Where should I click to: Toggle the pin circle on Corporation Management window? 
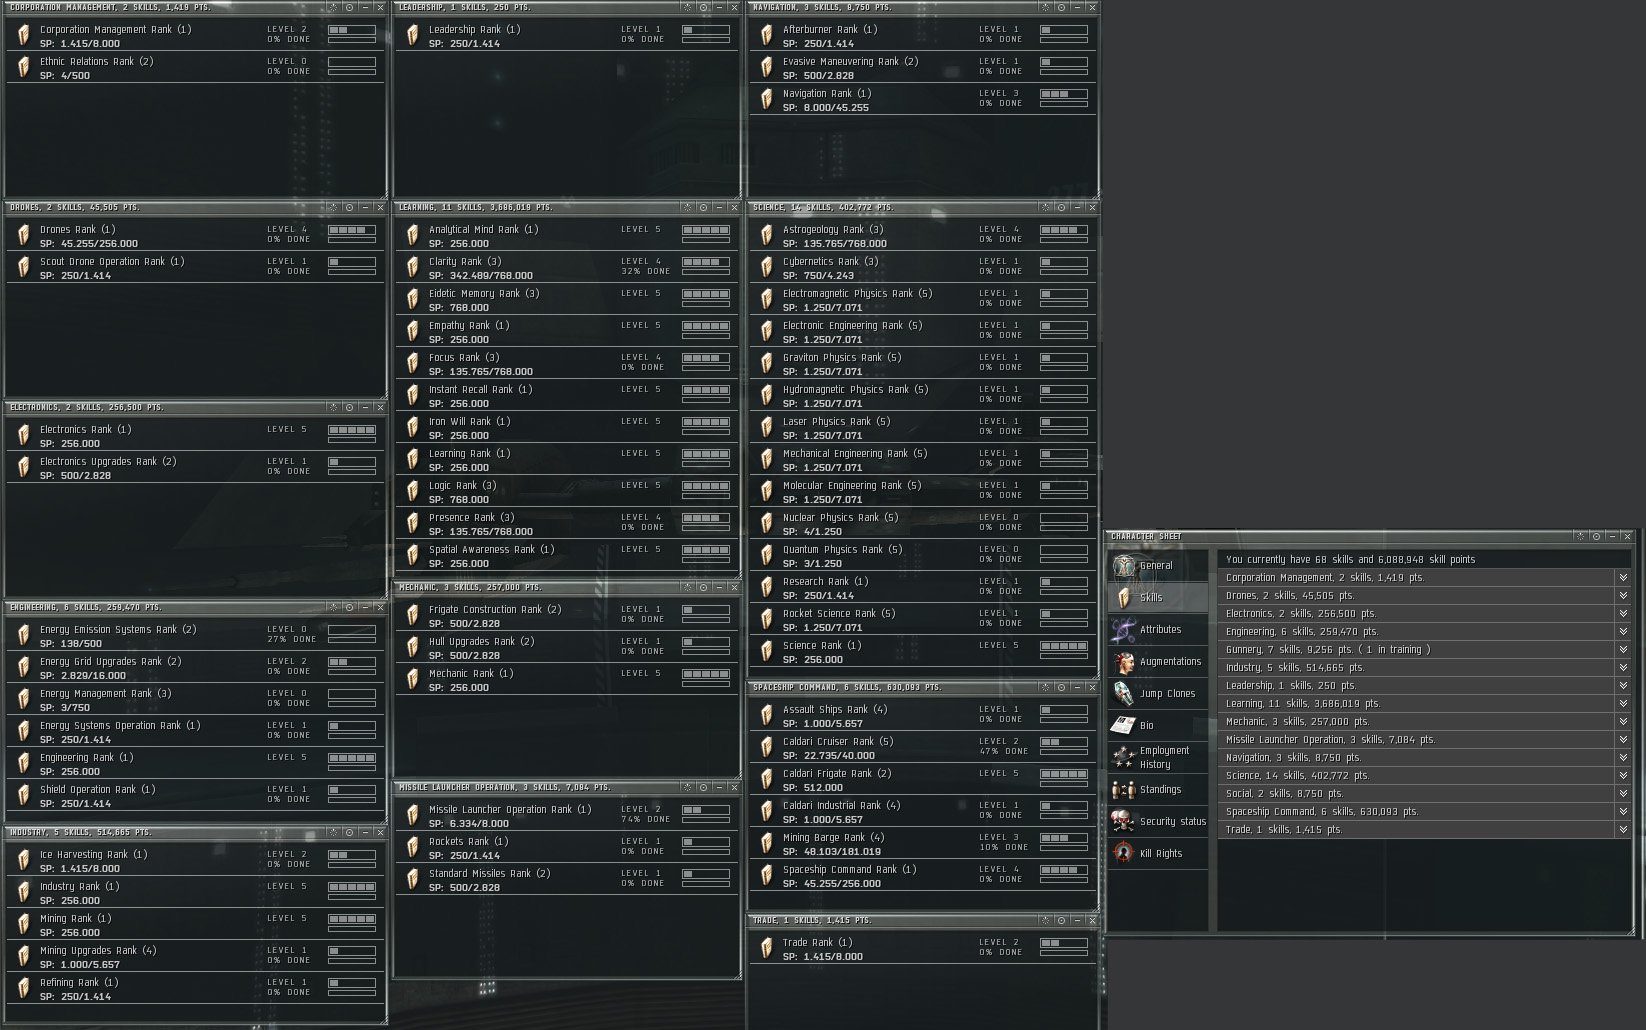point(349,7)
